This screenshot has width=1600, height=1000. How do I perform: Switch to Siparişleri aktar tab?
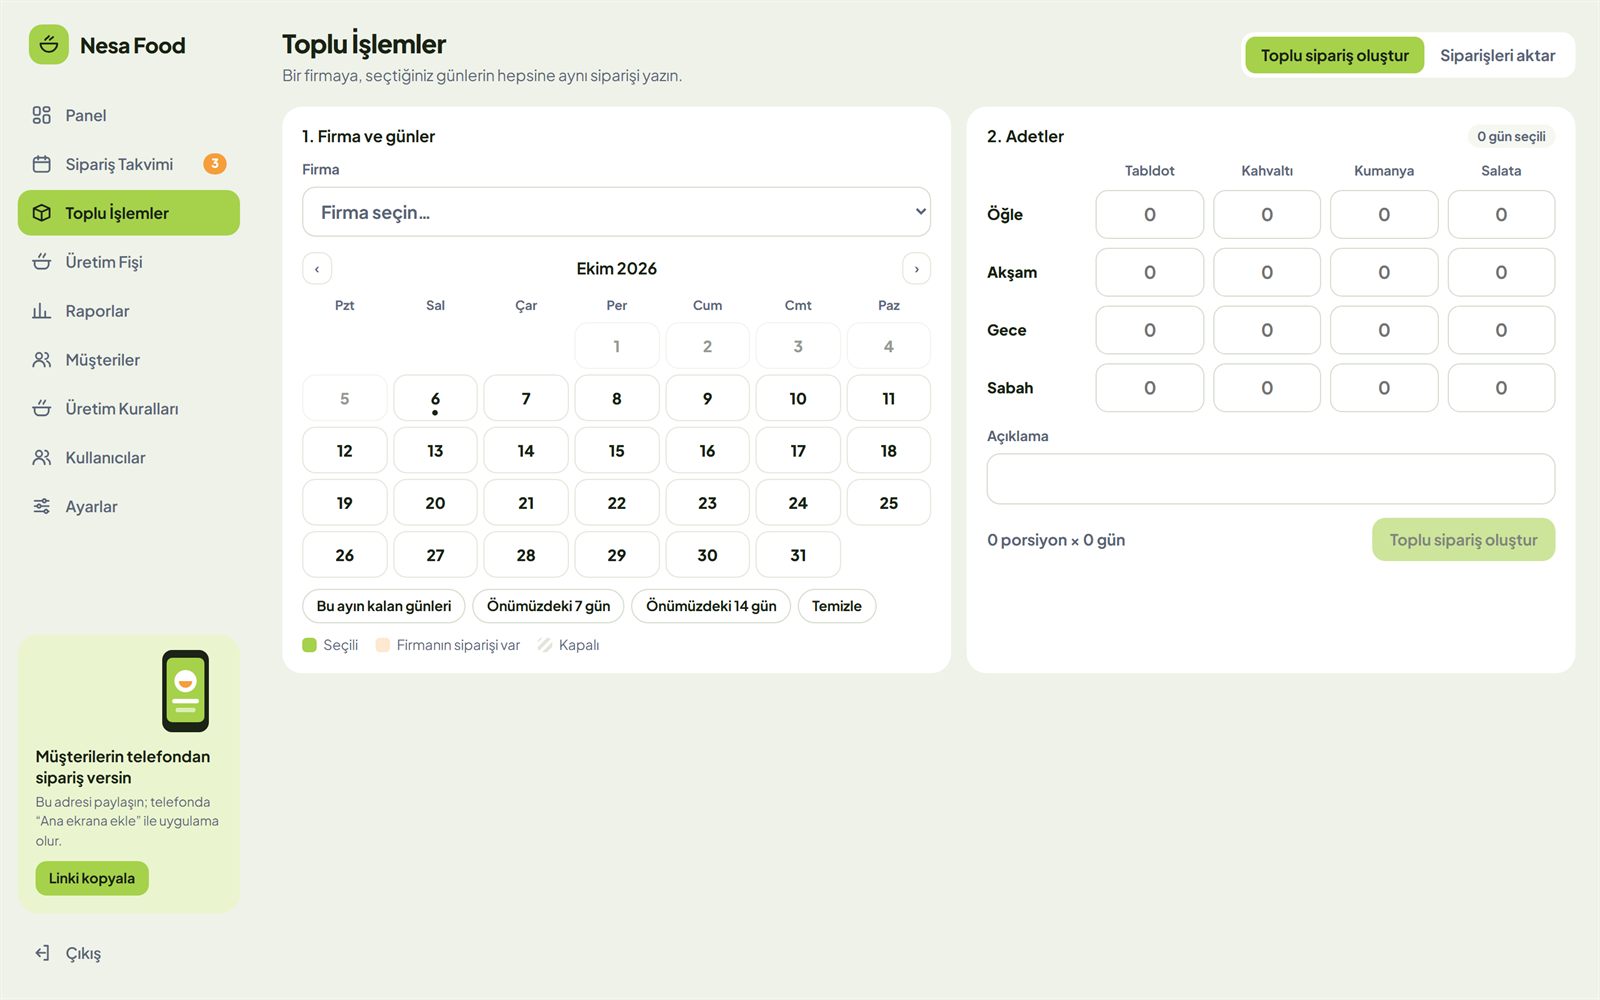(x=1497, y=56)
